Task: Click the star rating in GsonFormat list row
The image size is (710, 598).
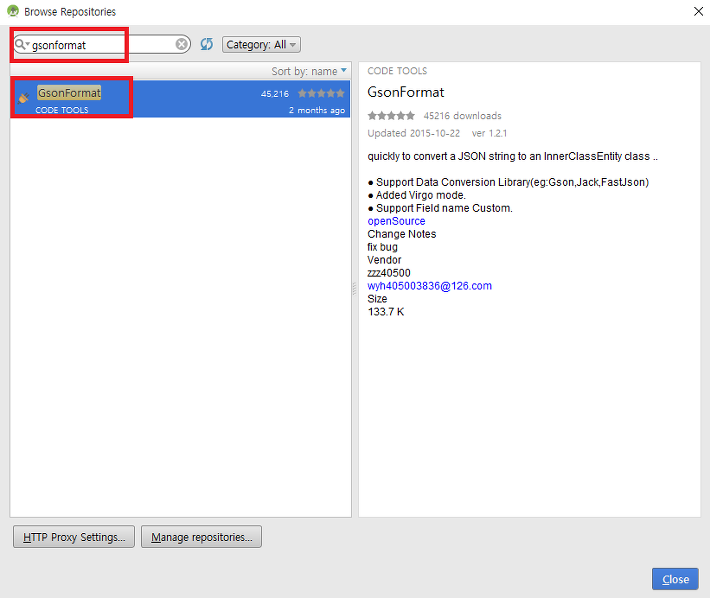Action: (321, 93)
